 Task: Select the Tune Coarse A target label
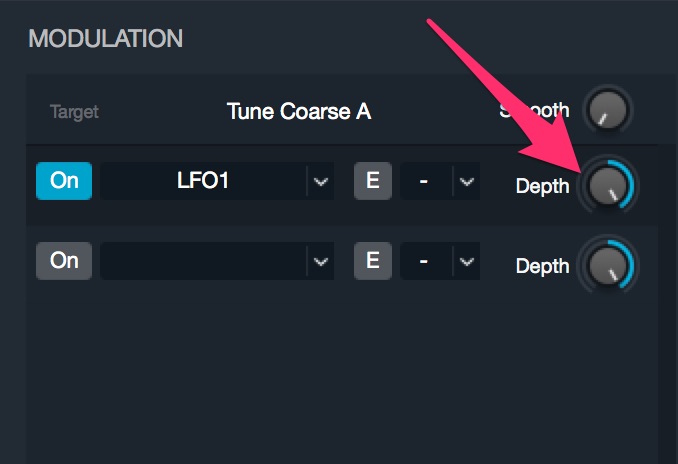click(299, 112)
